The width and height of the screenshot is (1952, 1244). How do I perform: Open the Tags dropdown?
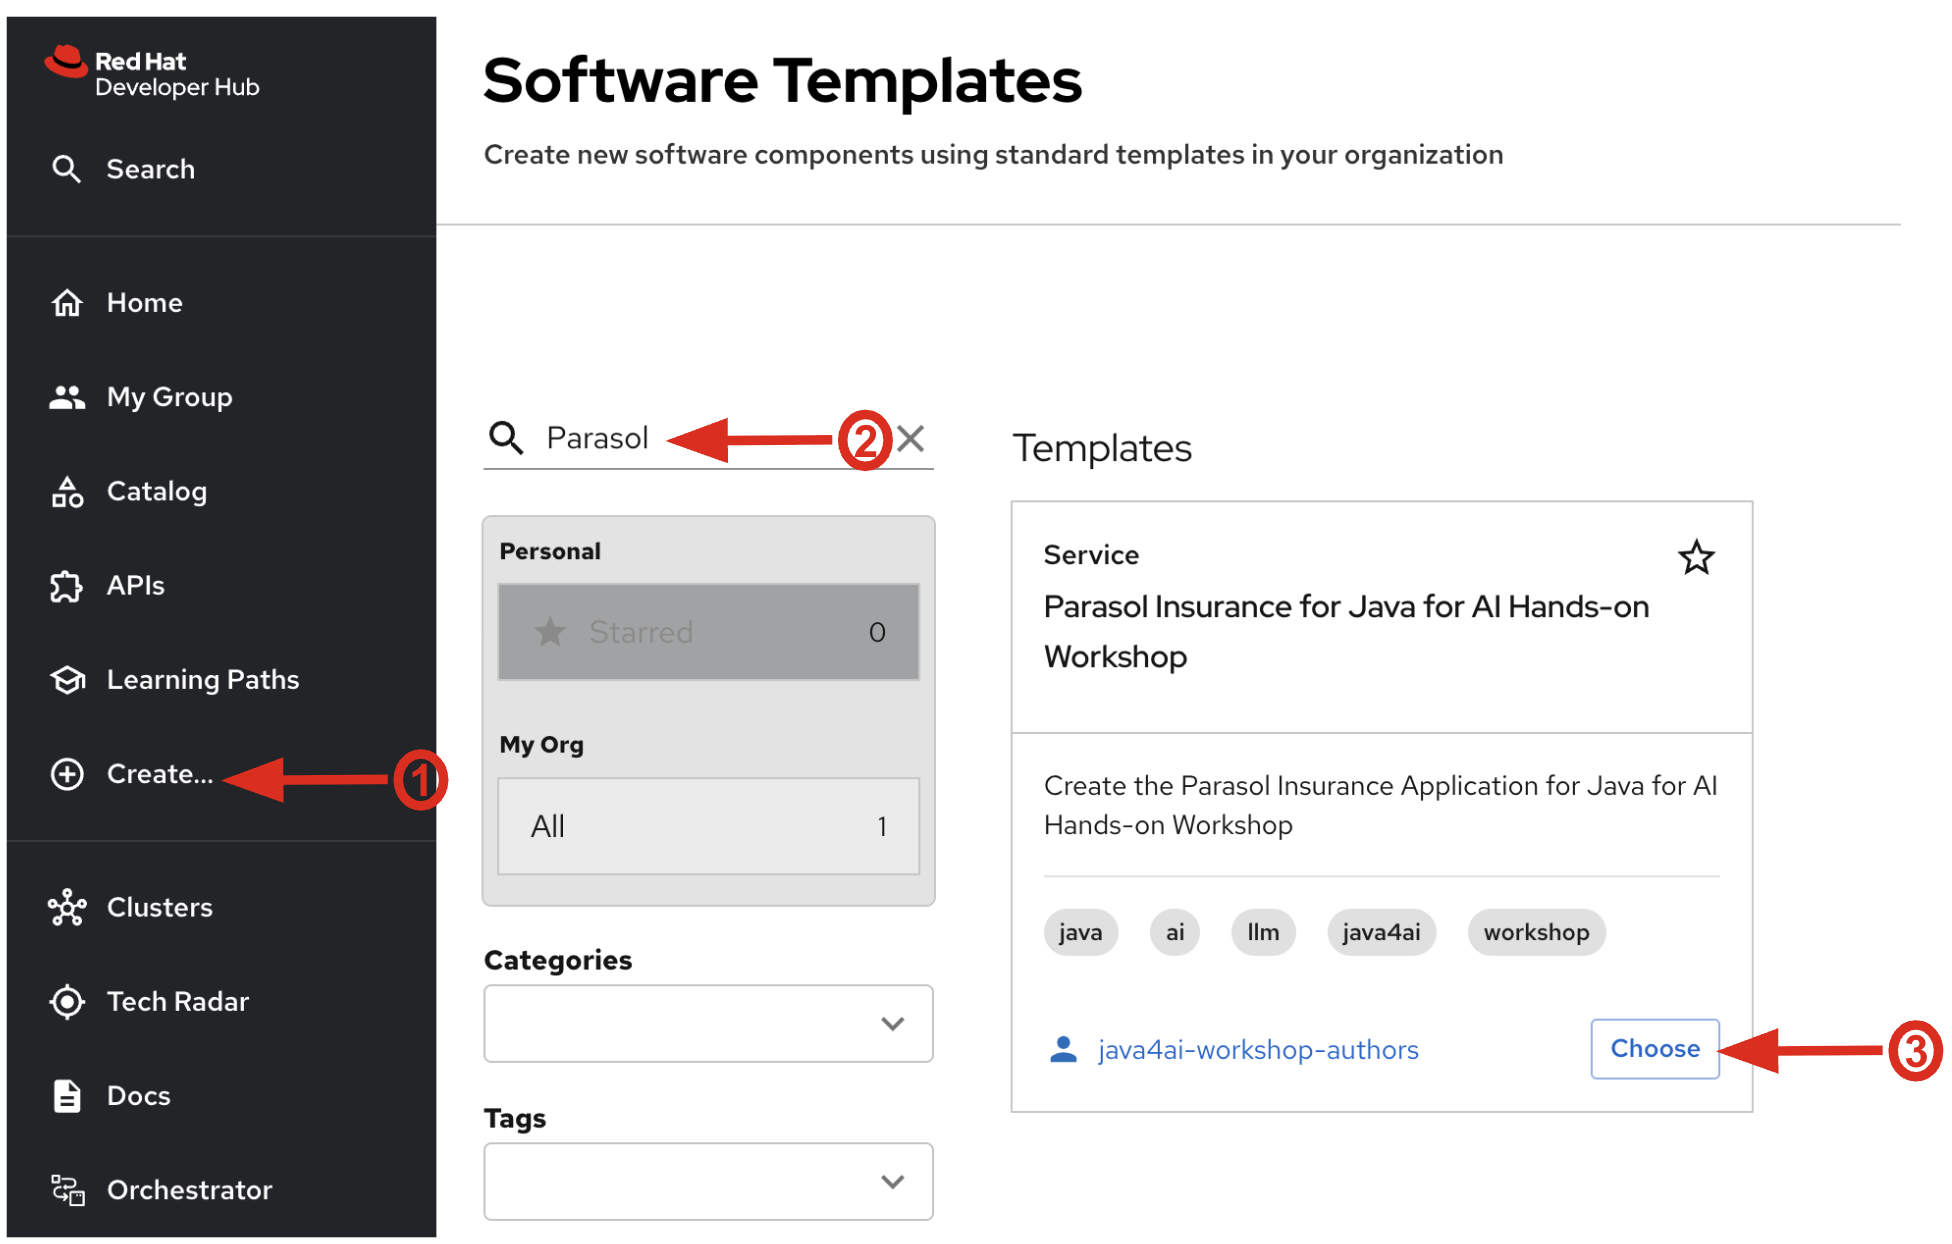[708, 1181]
